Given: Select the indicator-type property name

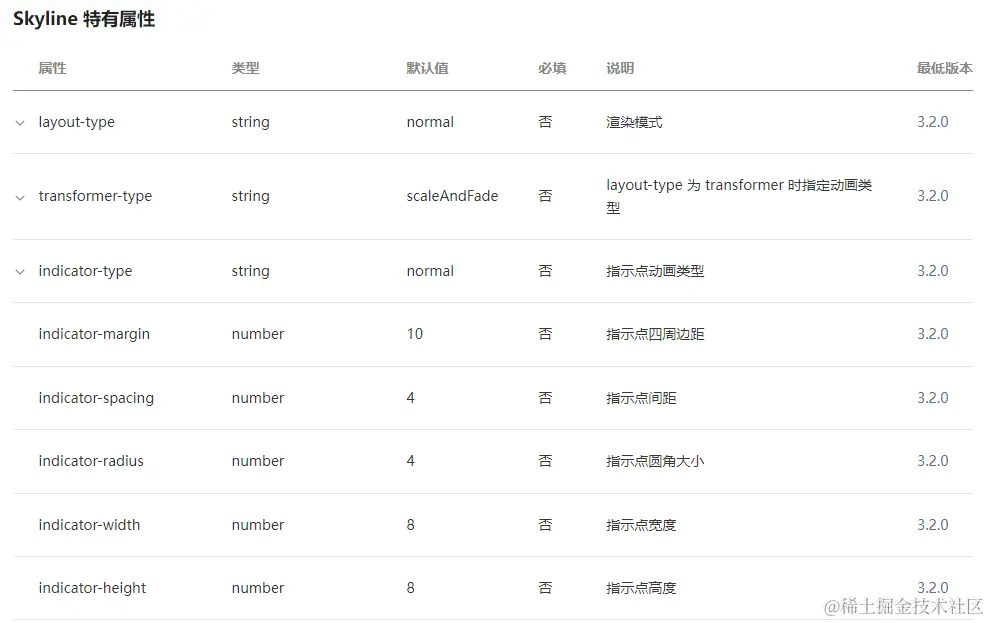Looking at the screenshot, I should click(x=85, y=271).
